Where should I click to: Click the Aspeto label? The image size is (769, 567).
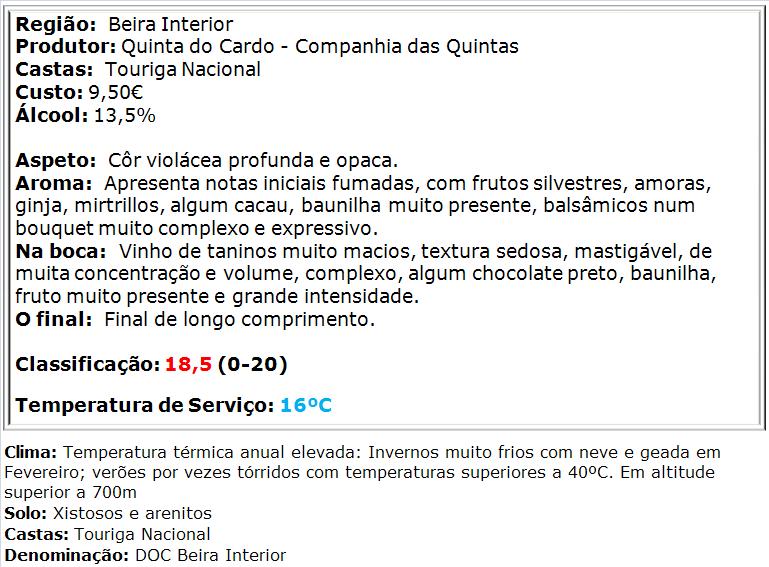pyautogui.click(x=55, y=160)
